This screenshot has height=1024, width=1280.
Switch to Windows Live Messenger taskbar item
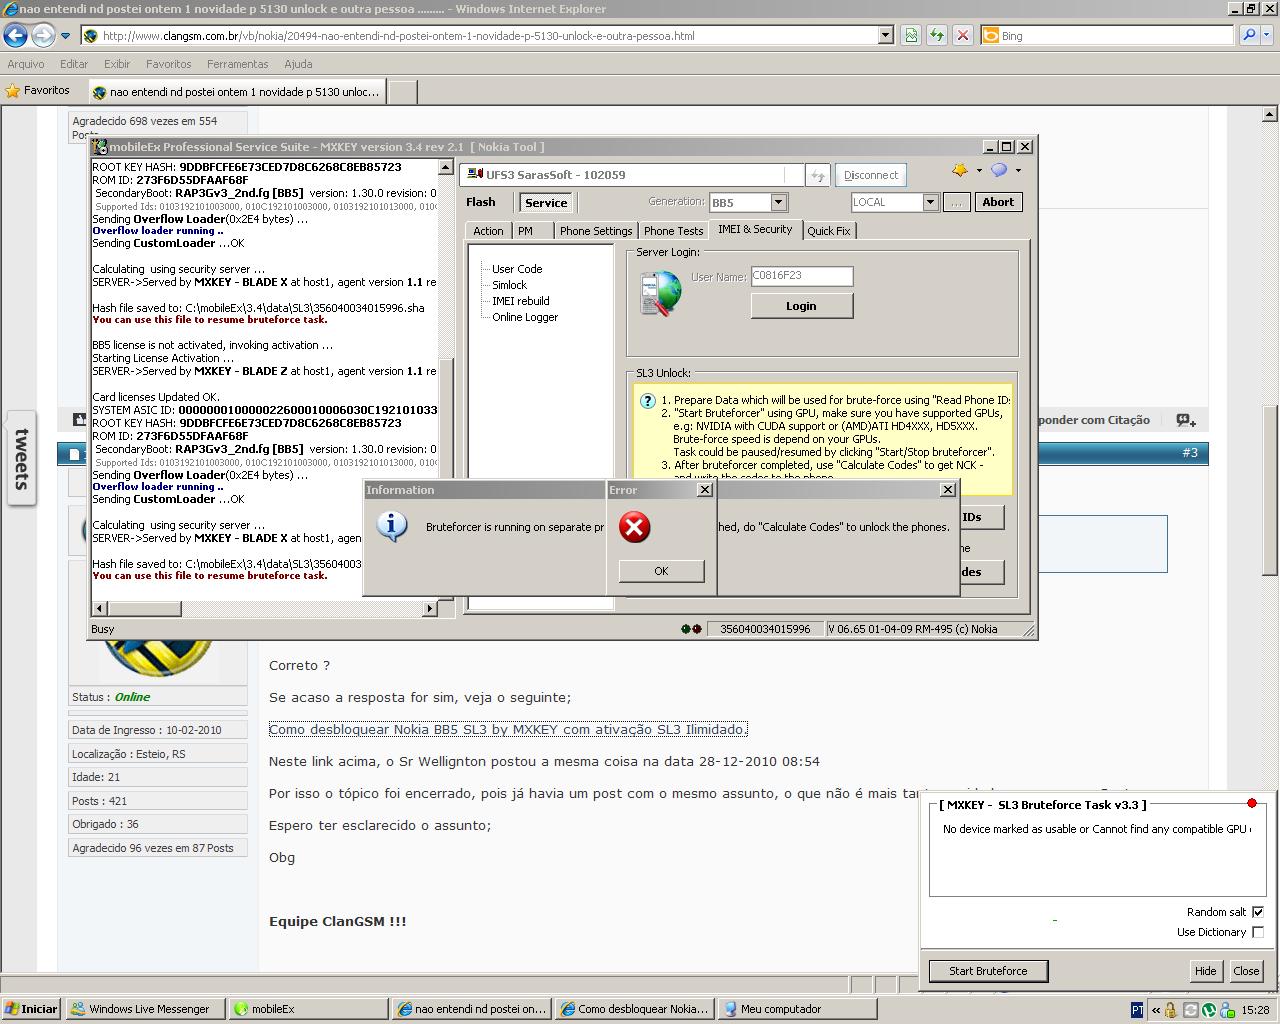click(x=146, y=1009)
